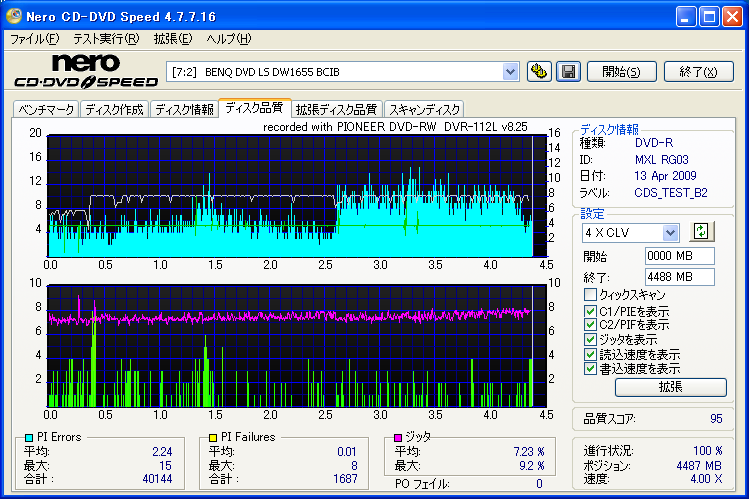Viewport: 749px width, 499px height.
Task: Click the PI Errors maximum 15
Action: pos(165,465)
